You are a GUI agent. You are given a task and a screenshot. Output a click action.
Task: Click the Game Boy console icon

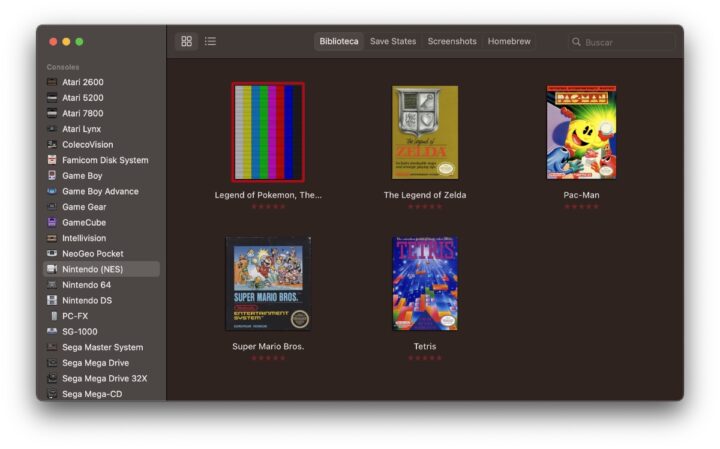point(52,176)
